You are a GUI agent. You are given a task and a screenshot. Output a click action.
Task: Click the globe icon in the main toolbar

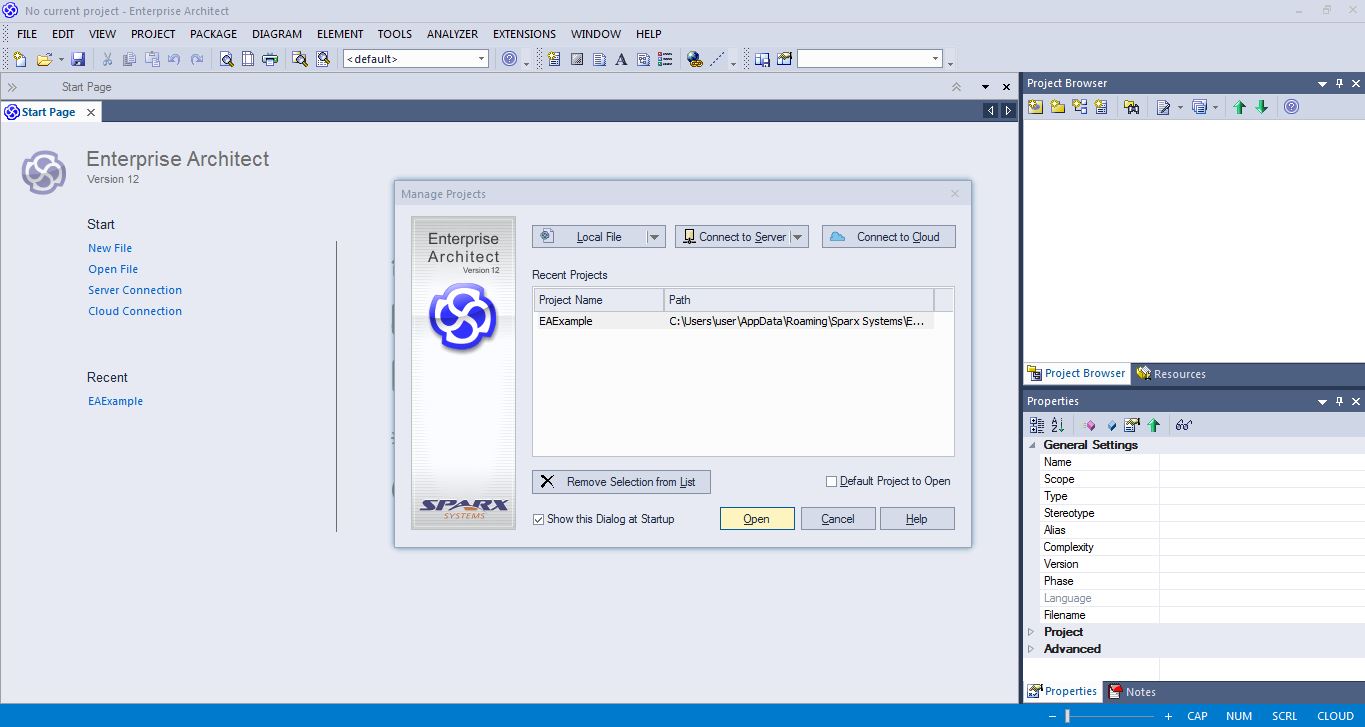(x=695, y=59)
